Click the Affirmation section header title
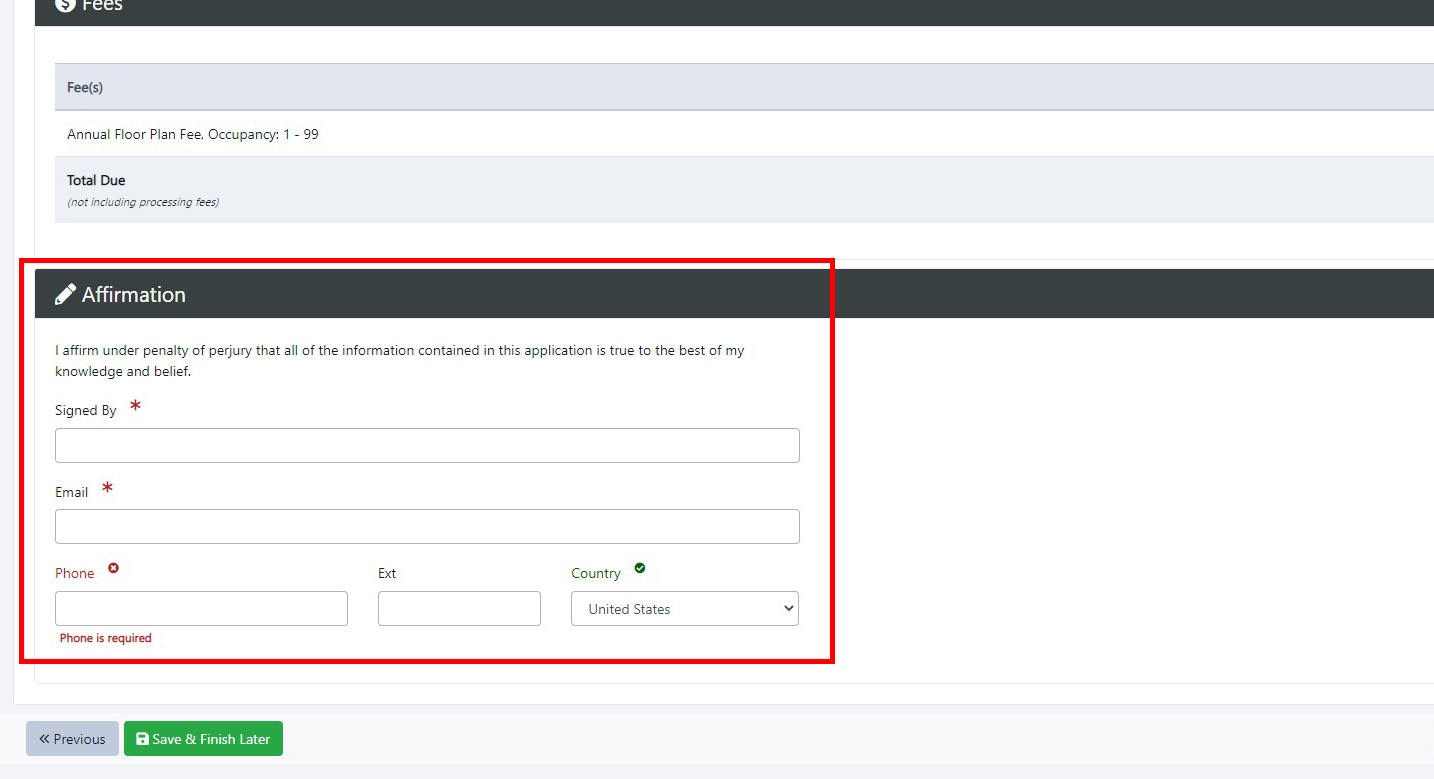This screenshot has width=1434, height=779. coord(134,295)
